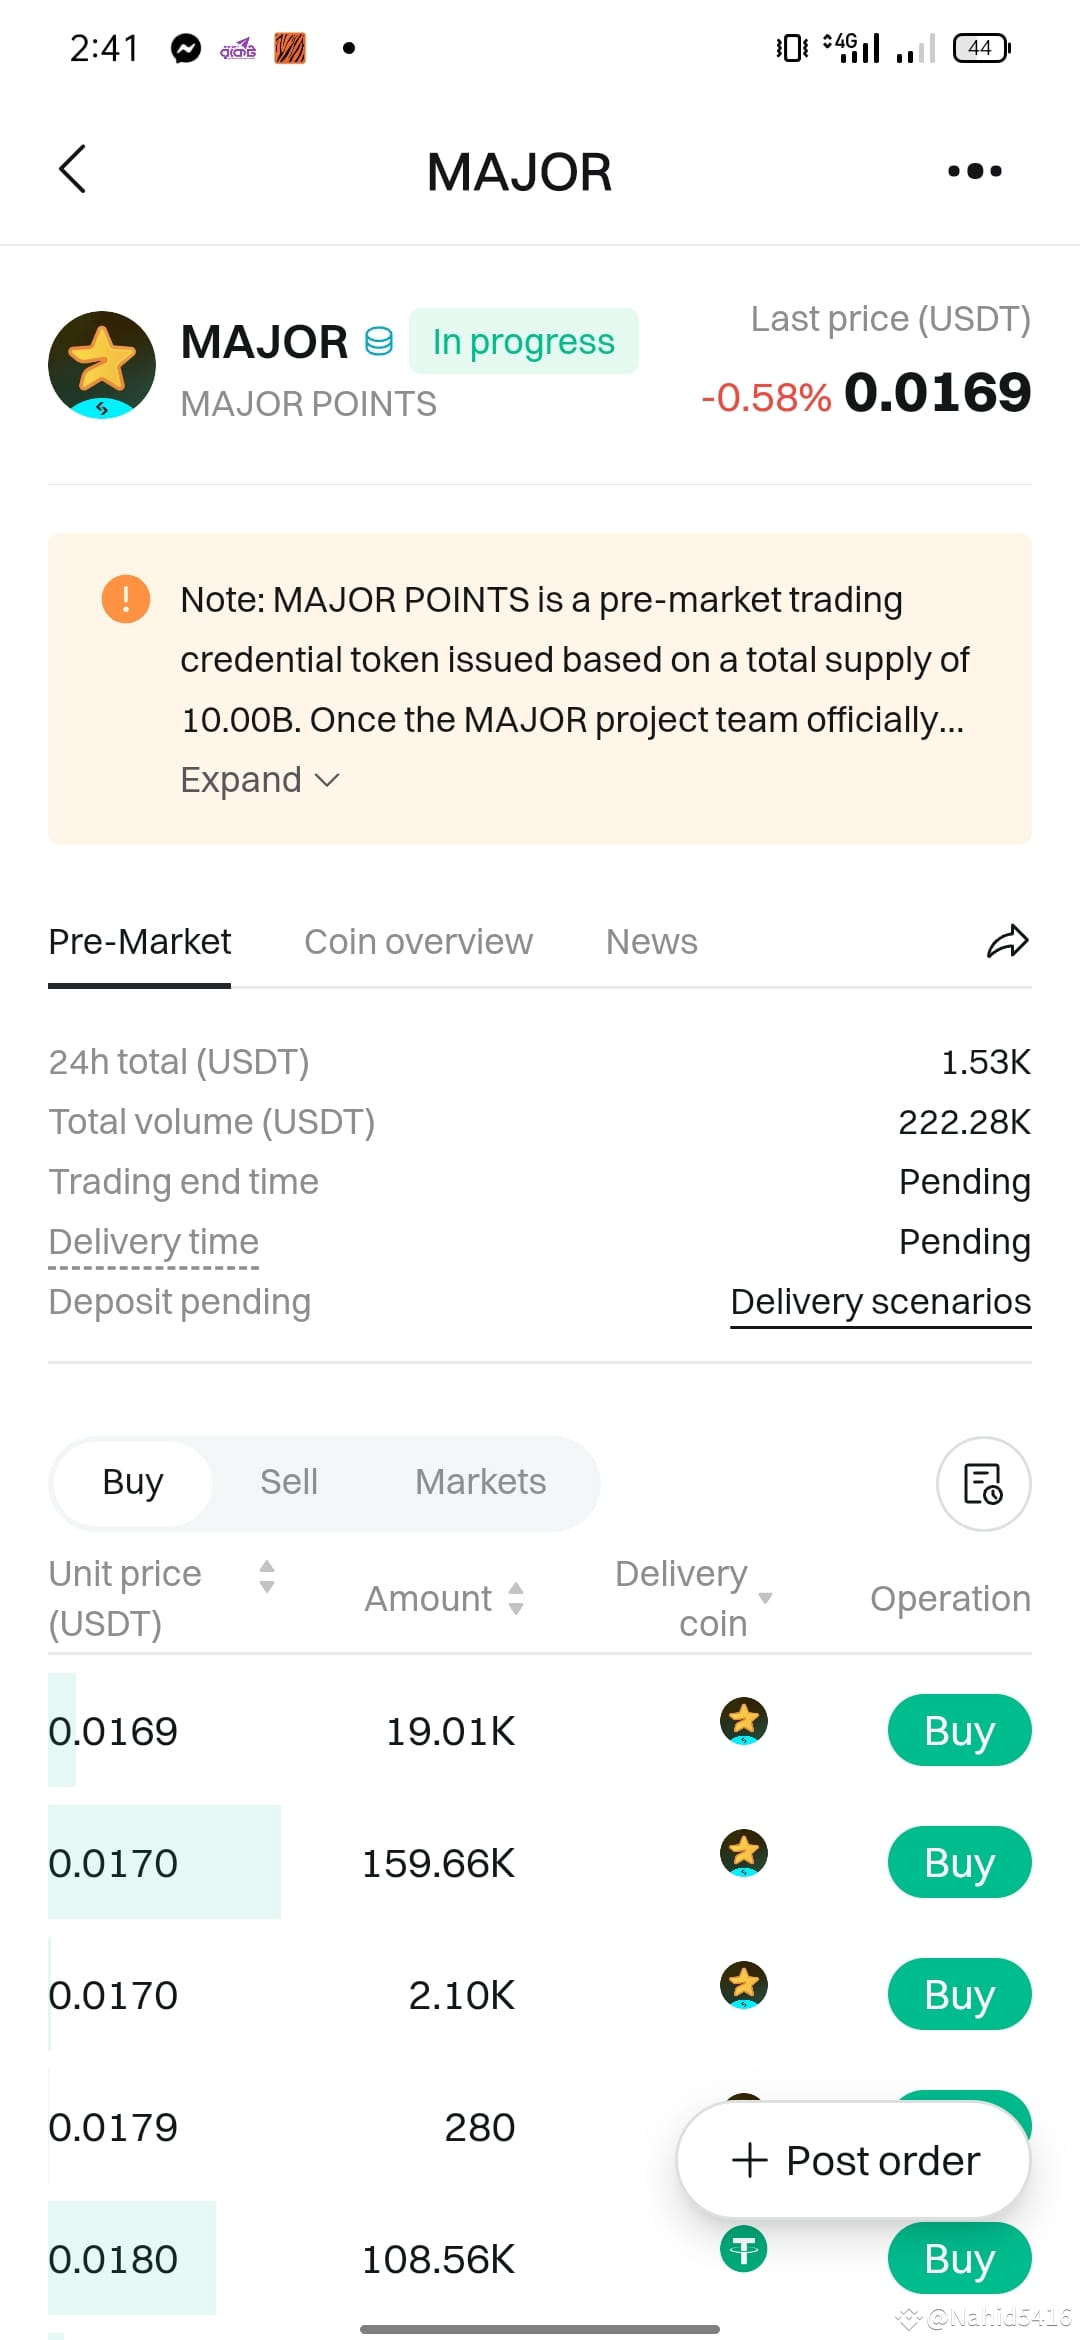Buy the 2.10K order at 0.0170

[959, 1994]
